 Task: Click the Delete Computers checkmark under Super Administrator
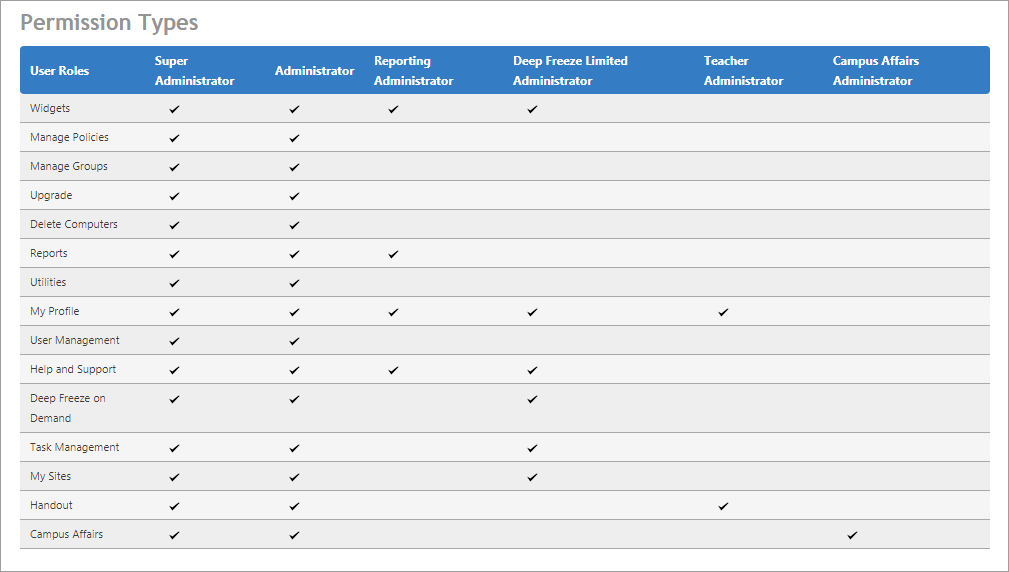(x=174, y=225)
